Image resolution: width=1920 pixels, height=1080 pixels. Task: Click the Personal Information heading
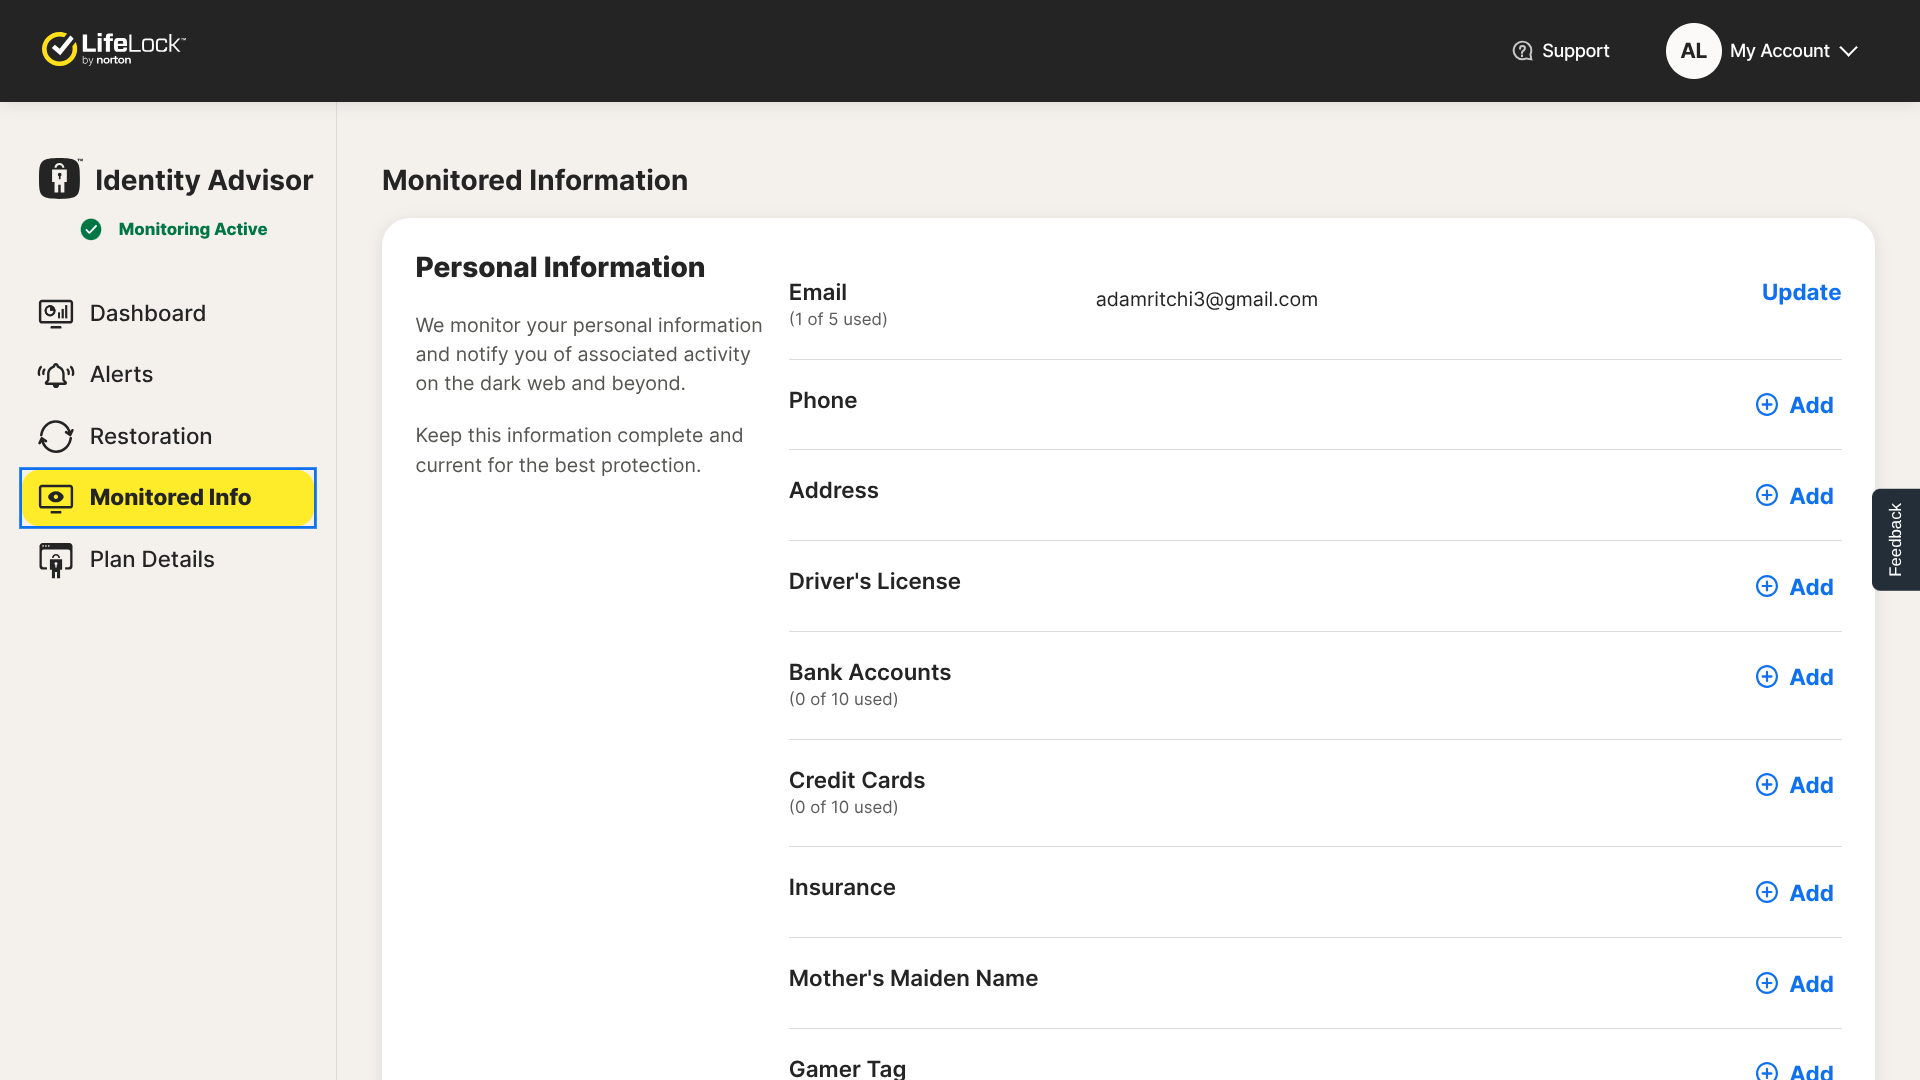[560, 268]
